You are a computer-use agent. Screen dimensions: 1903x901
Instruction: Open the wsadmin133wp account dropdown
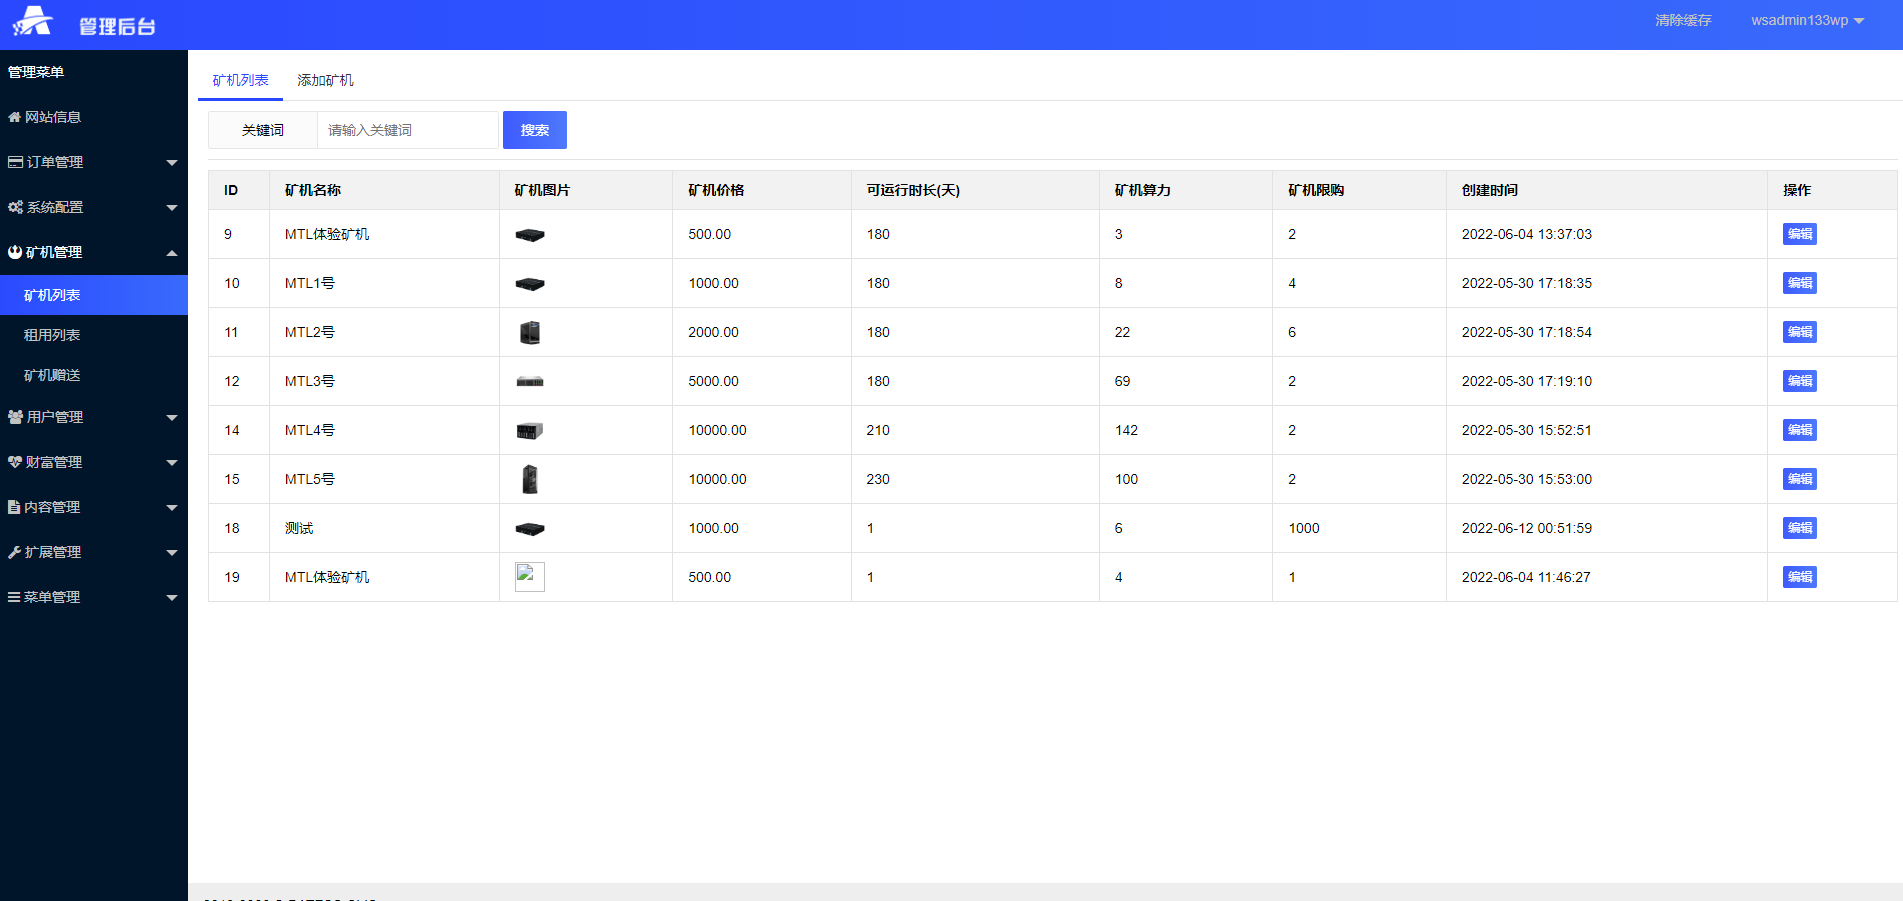click(x=1807, y=20)
